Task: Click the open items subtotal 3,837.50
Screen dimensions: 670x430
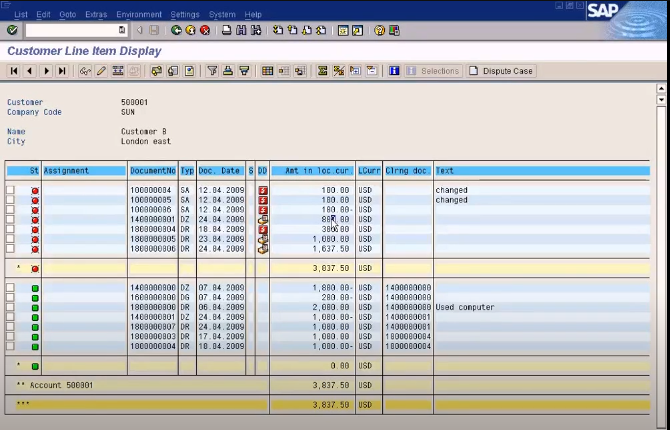Action: 331,268
